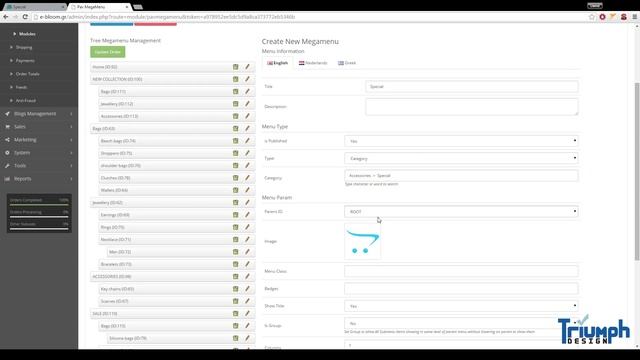
Task: Click clipboard icon on the Shoppers row
Action: pos(236,153)
